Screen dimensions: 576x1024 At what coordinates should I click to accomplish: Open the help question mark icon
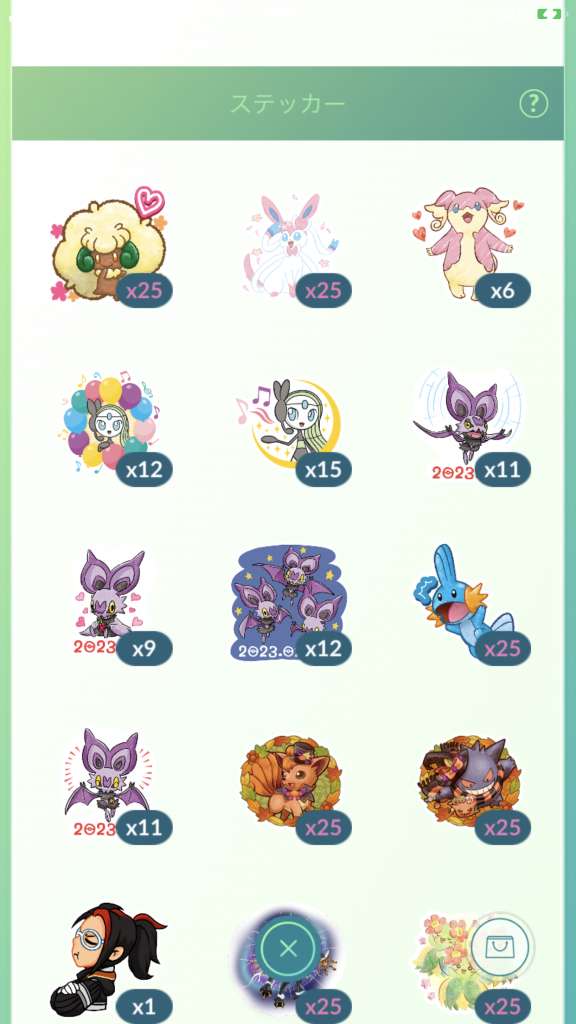point(534,103)
